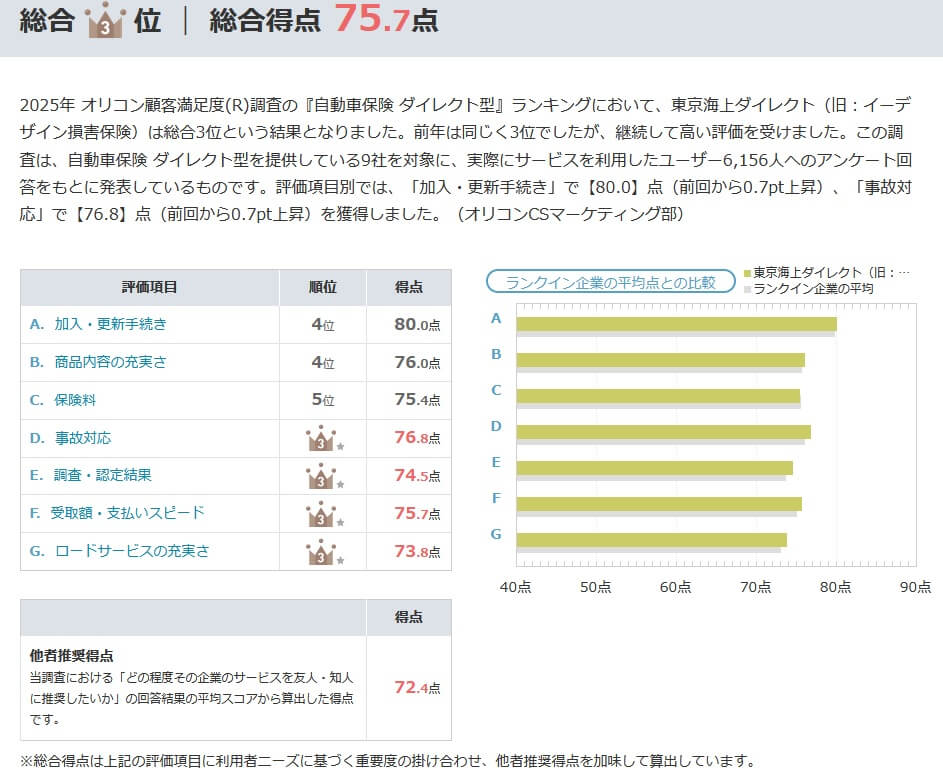943x777 pixels.
Task: Open the 加入・更新手続き evaluation link
Action: [x=98, y=324]
